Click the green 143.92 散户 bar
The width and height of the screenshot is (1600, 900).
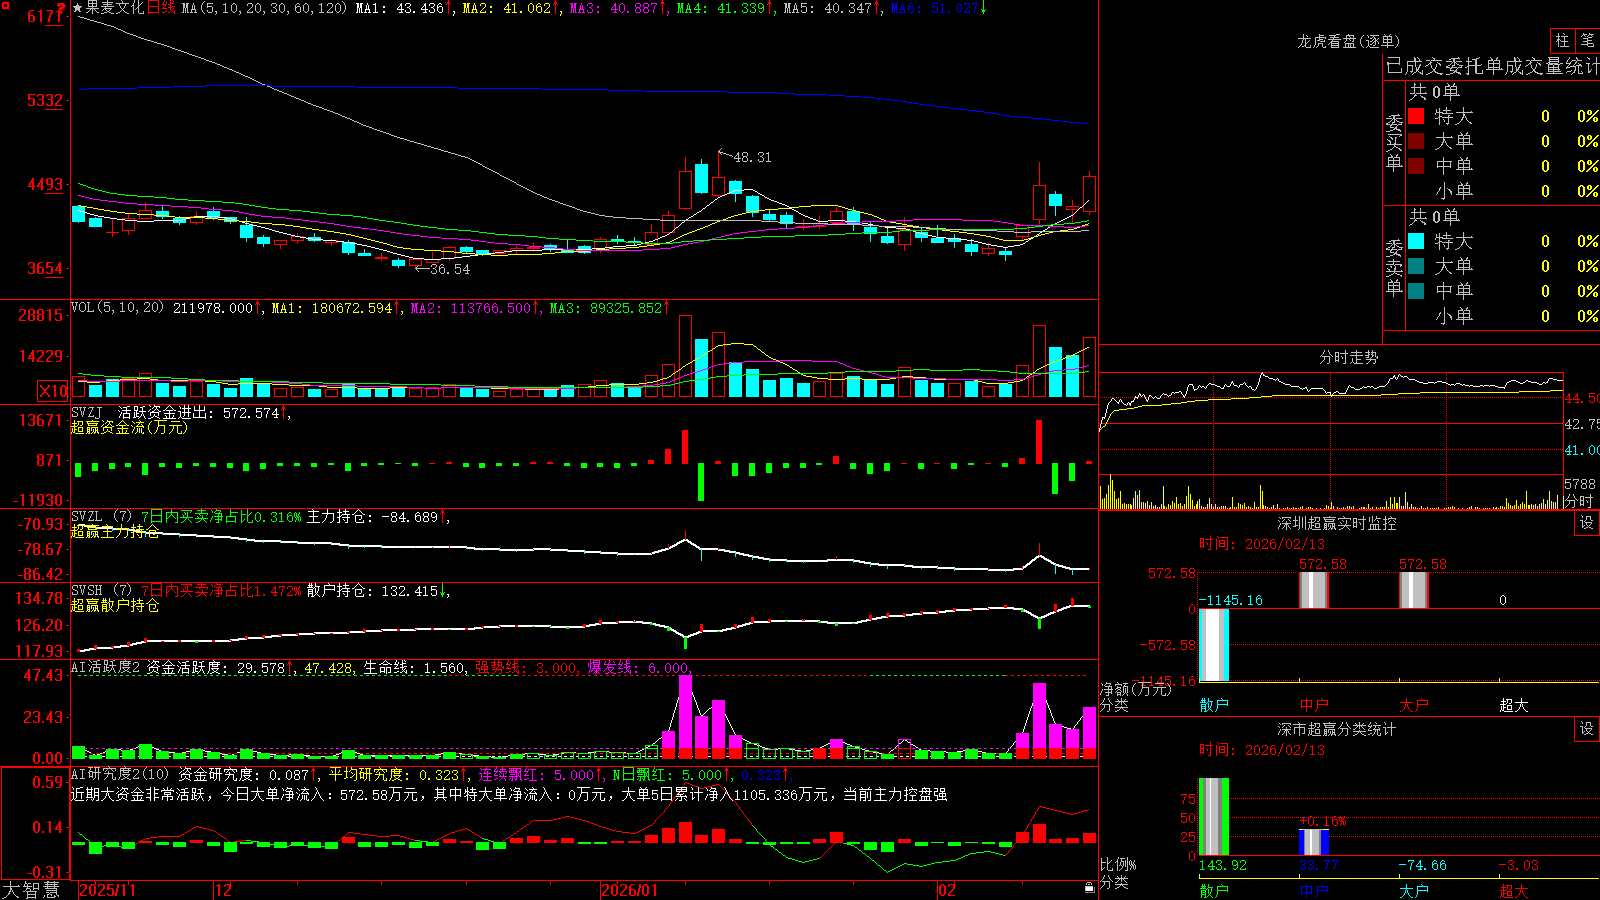(1214, 817)
